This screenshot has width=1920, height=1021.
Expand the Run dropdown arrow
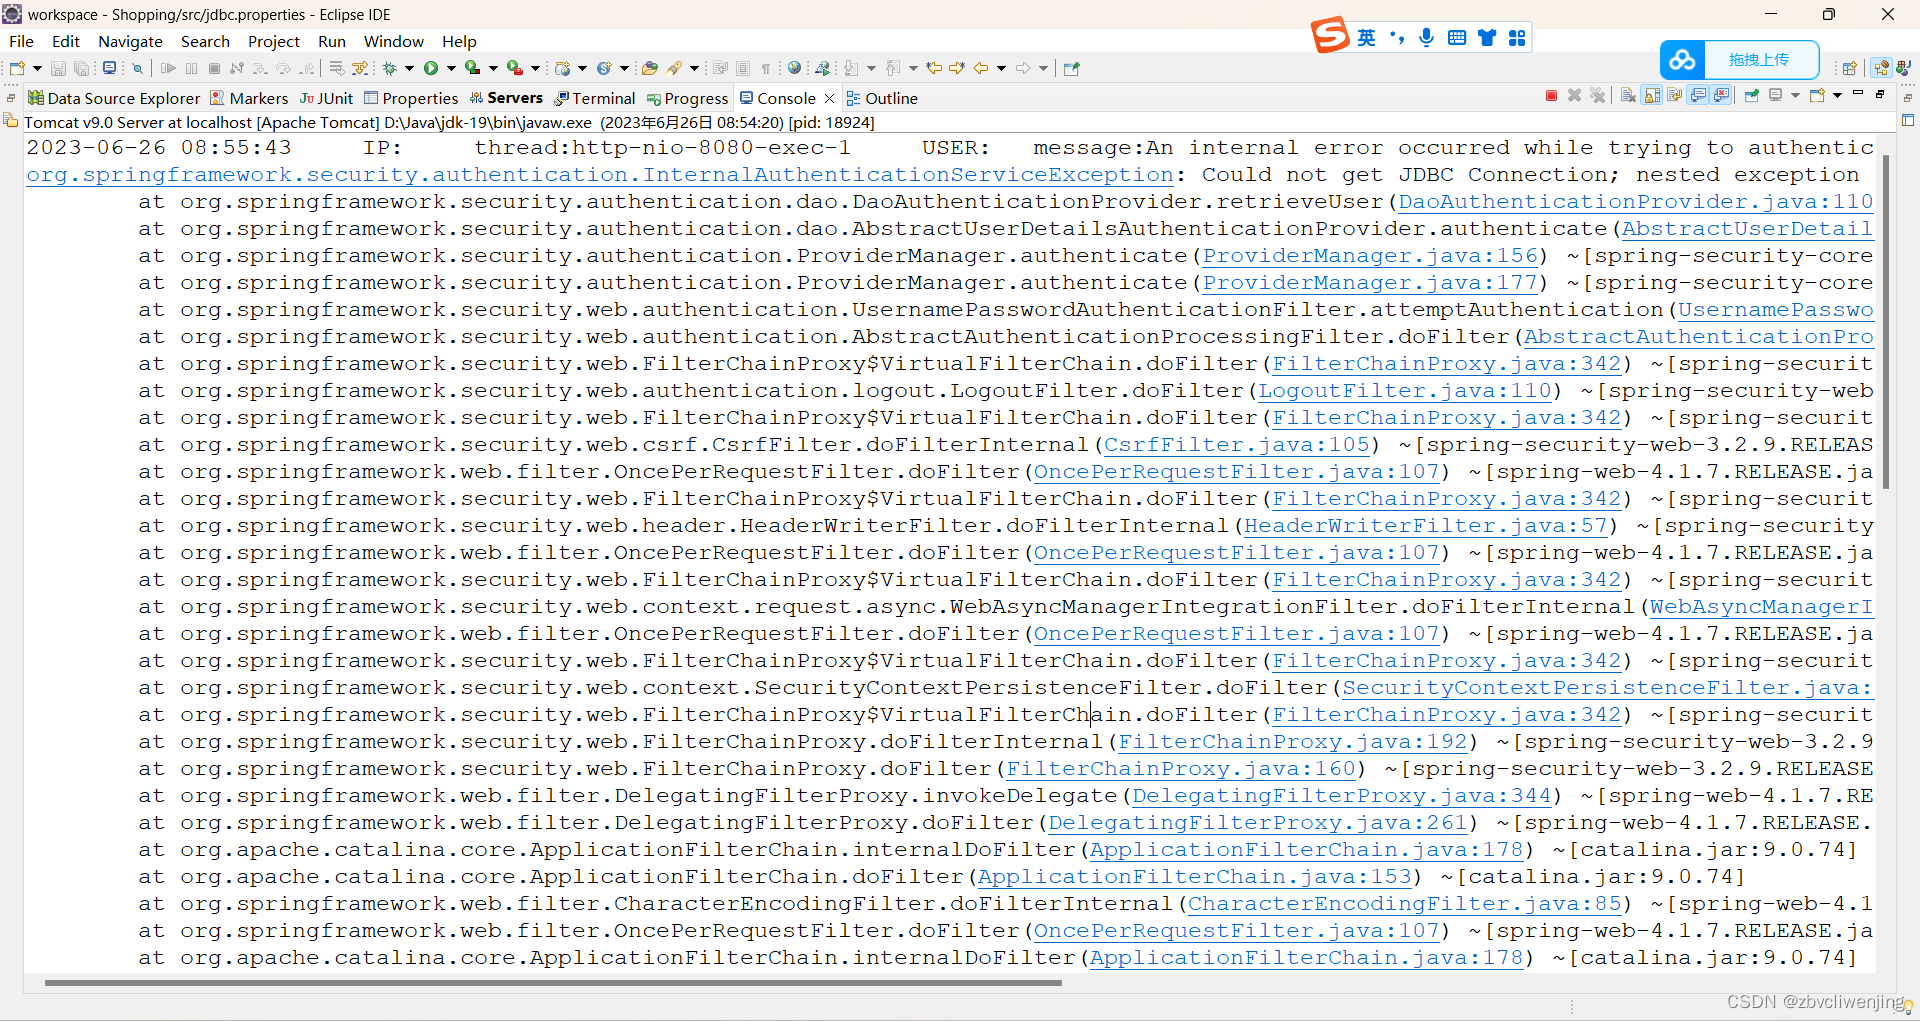point(451,68)
